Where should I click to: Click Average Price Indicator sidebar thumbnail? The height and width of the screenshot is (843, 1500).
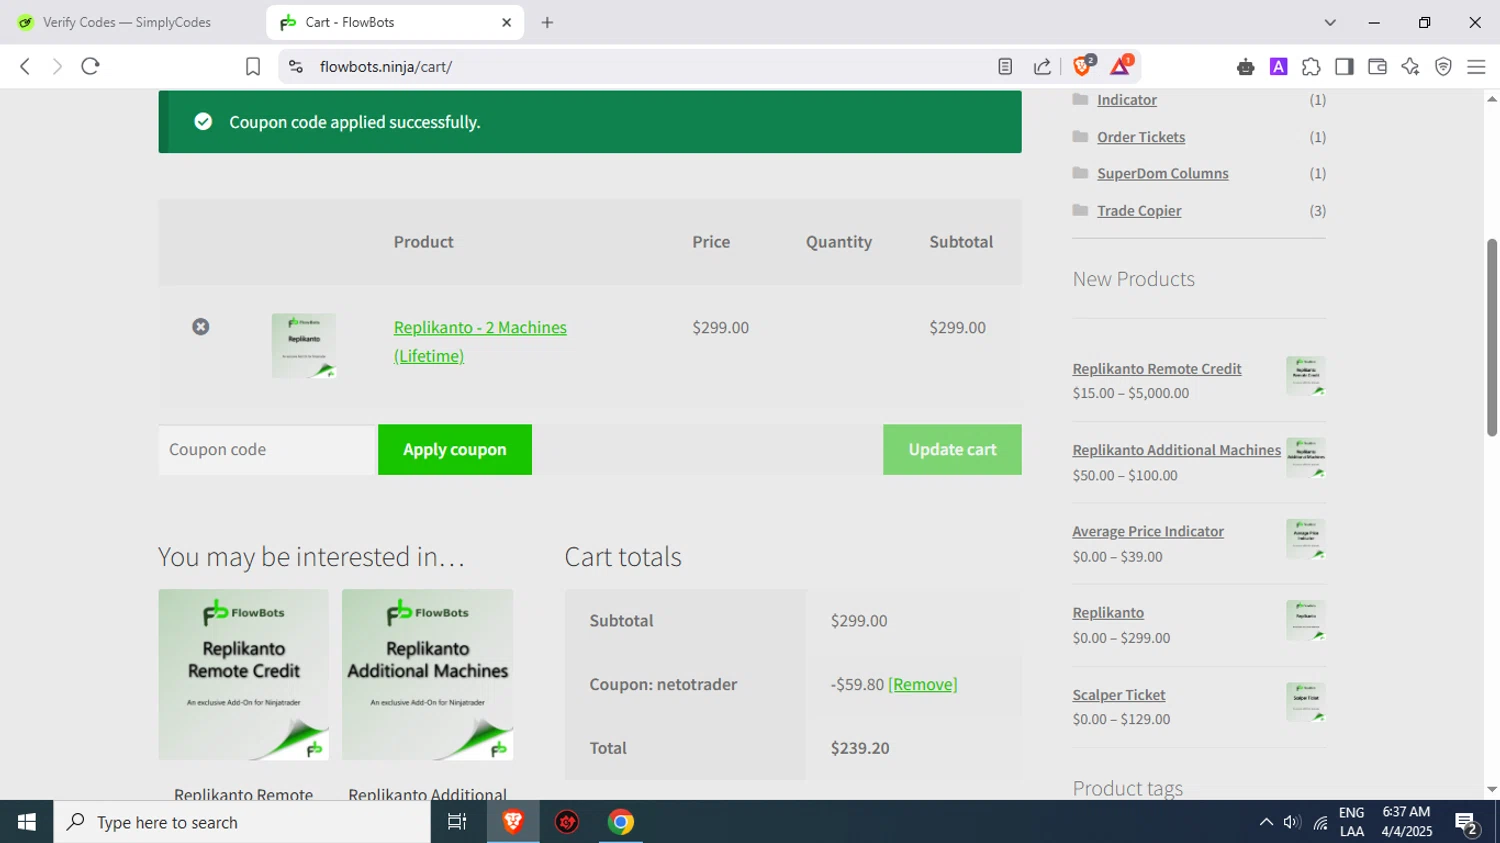tap(1306, 539)
